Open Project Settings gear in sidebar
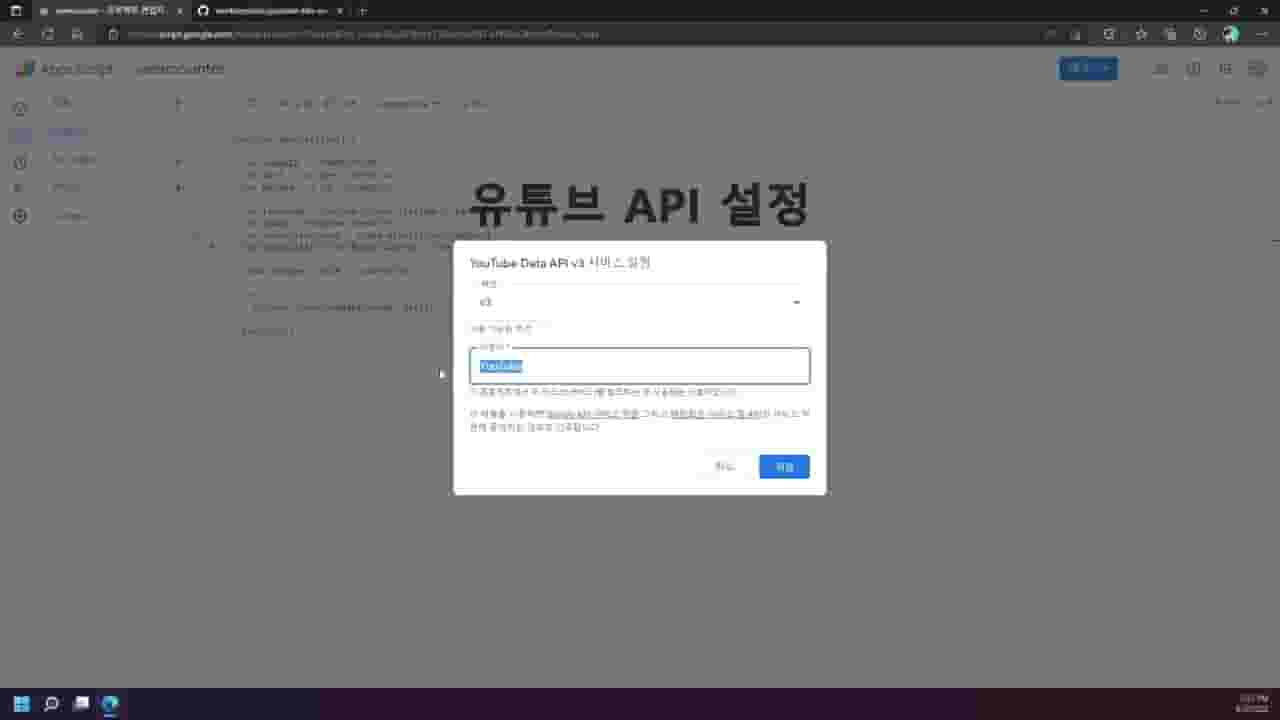 pos(20,216)
